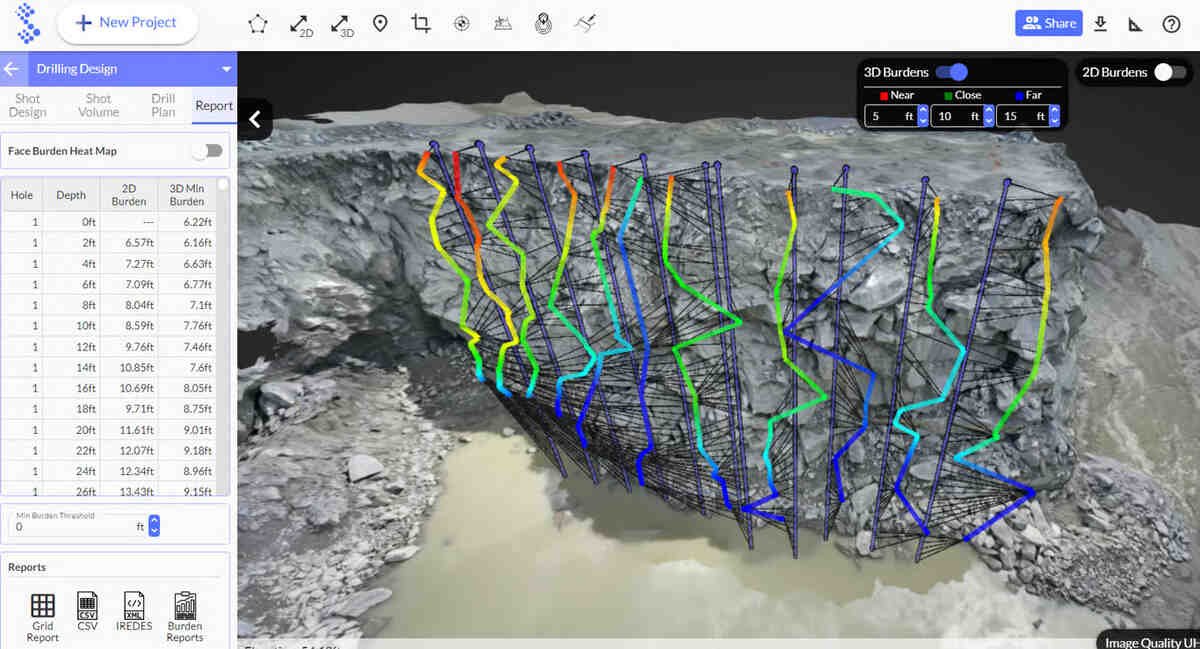Choose the crop tool in toolbar
This screenshot has height=649, width=1200.
click(x=421, y=23)
